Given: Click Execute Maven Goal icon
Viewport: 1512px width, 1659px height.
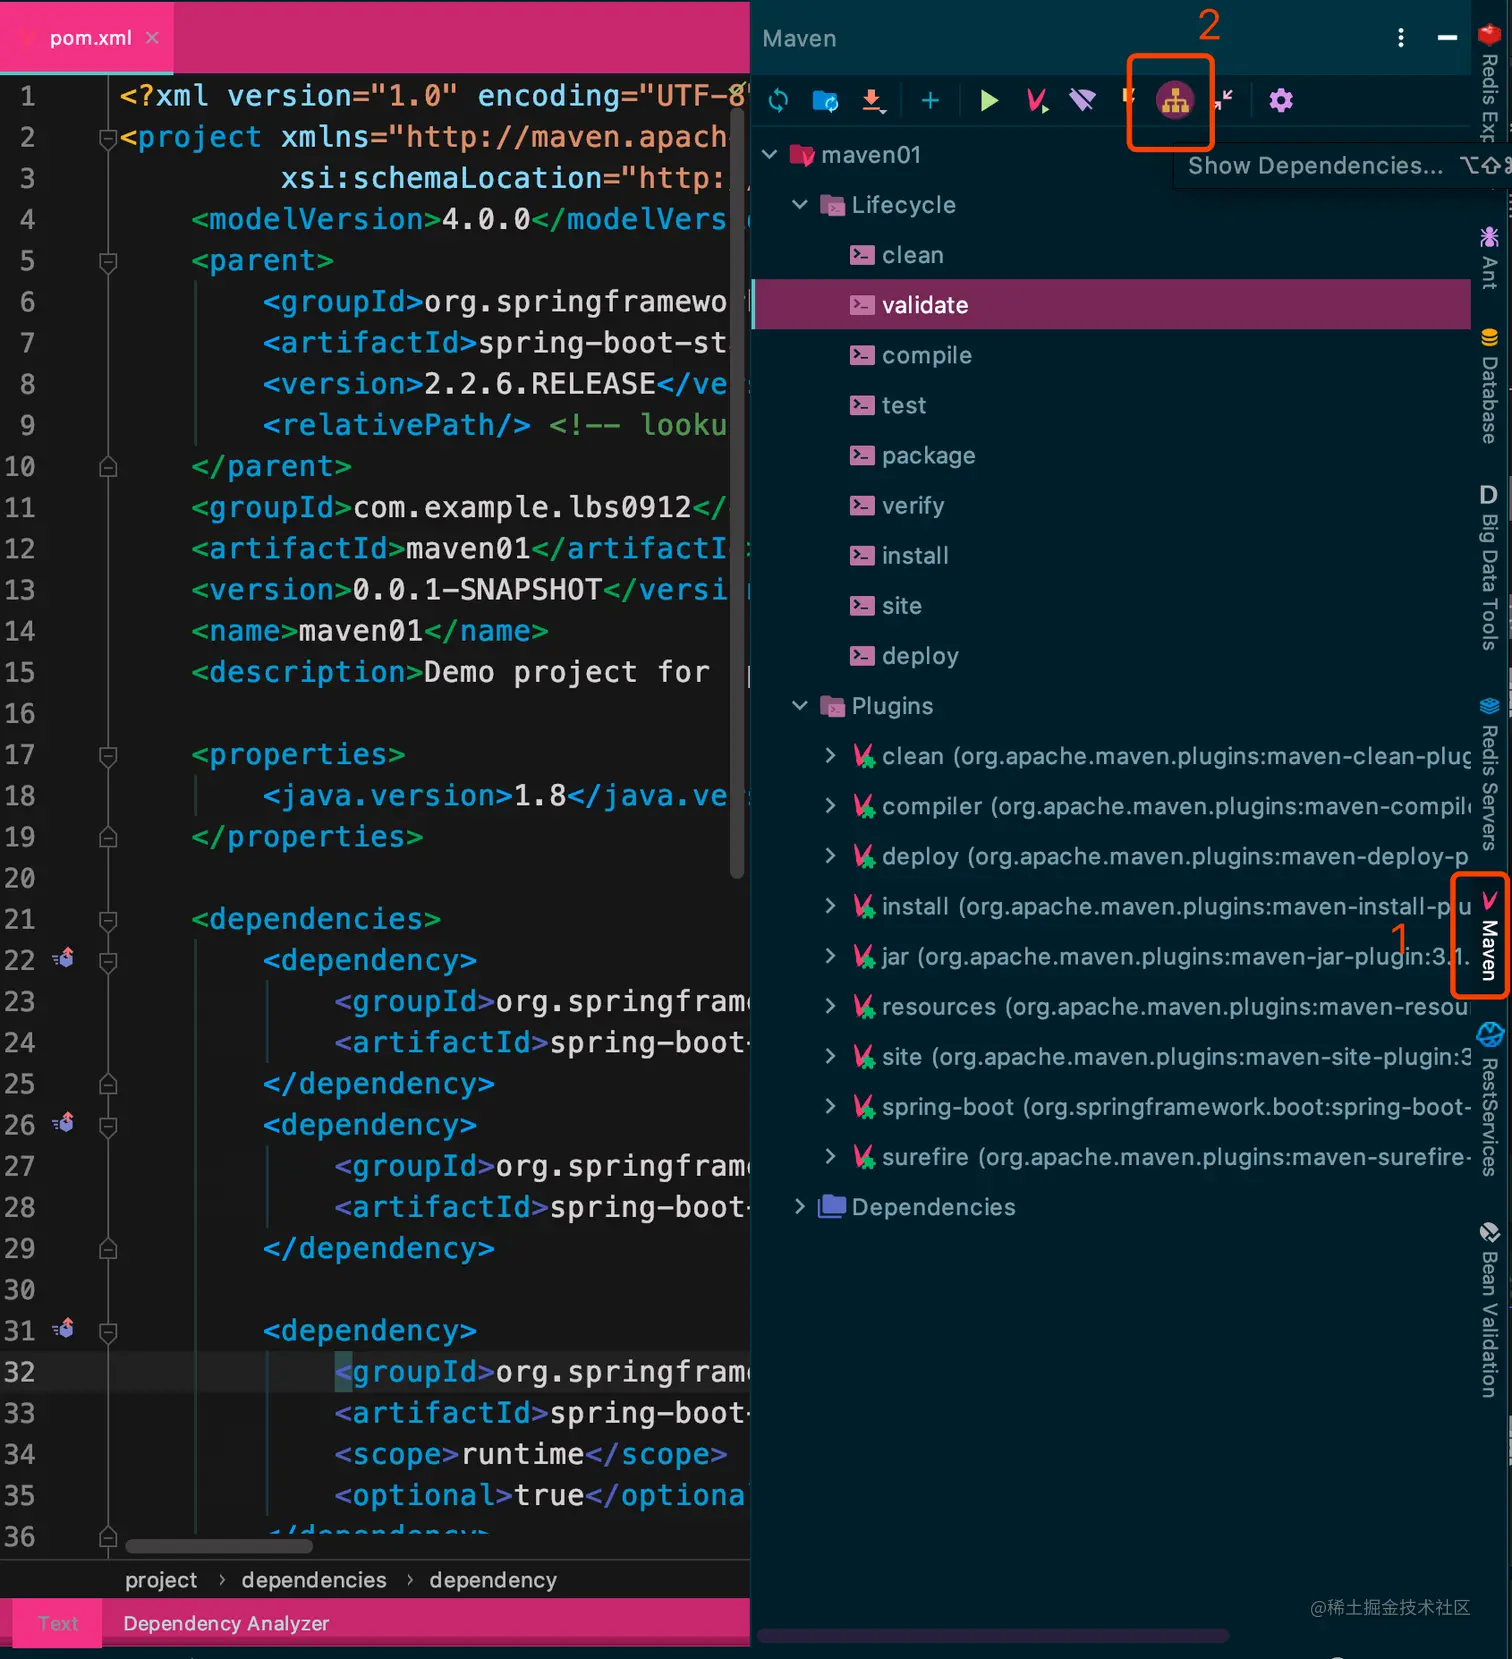Looking at the screenshot, I should (x=1037, y=100).
